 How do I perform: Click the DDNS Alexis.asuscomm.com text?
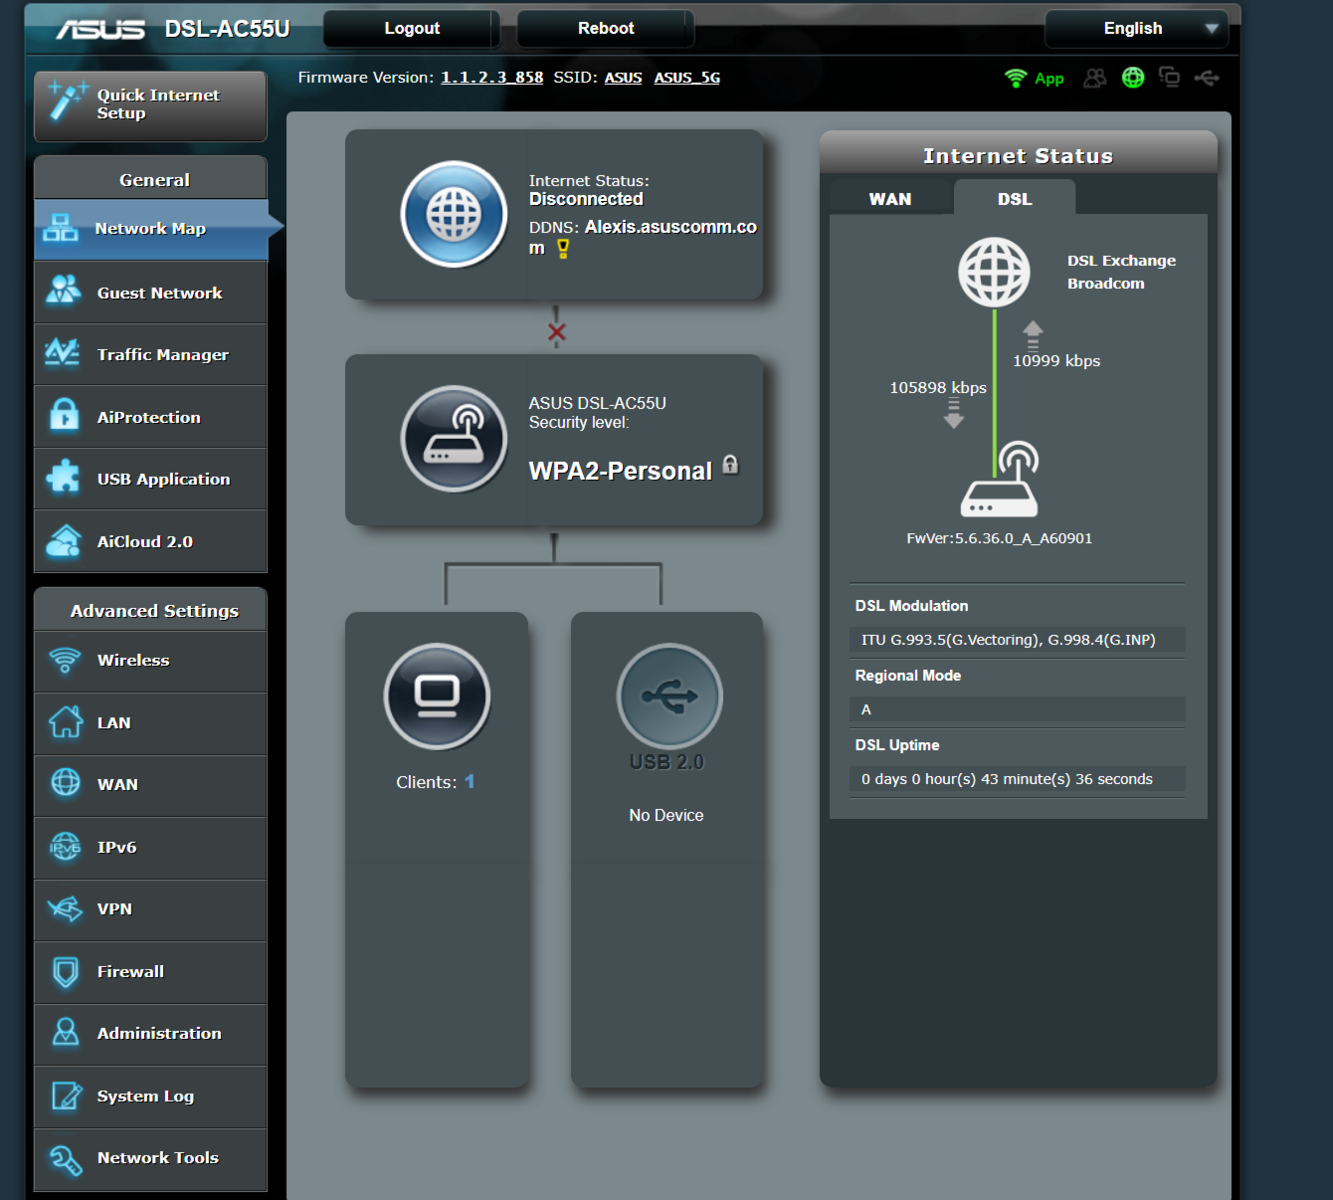[x=642, y=237]
